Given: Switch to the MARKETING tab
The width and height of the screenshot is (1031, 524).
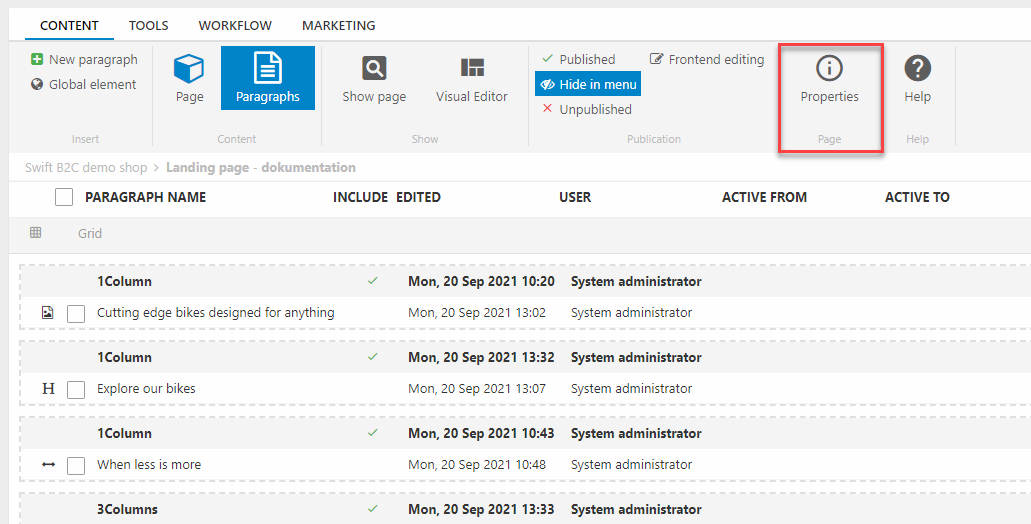Looking at the screenshot, I should coord(338,25).
